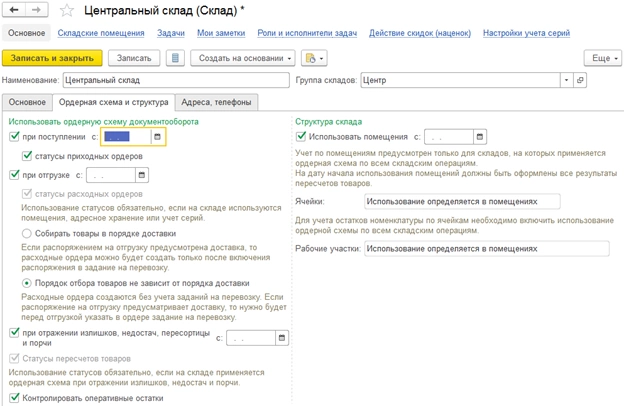Toggle 'при поступлении' checkbox
624x406 pixels.
[14, 137]
